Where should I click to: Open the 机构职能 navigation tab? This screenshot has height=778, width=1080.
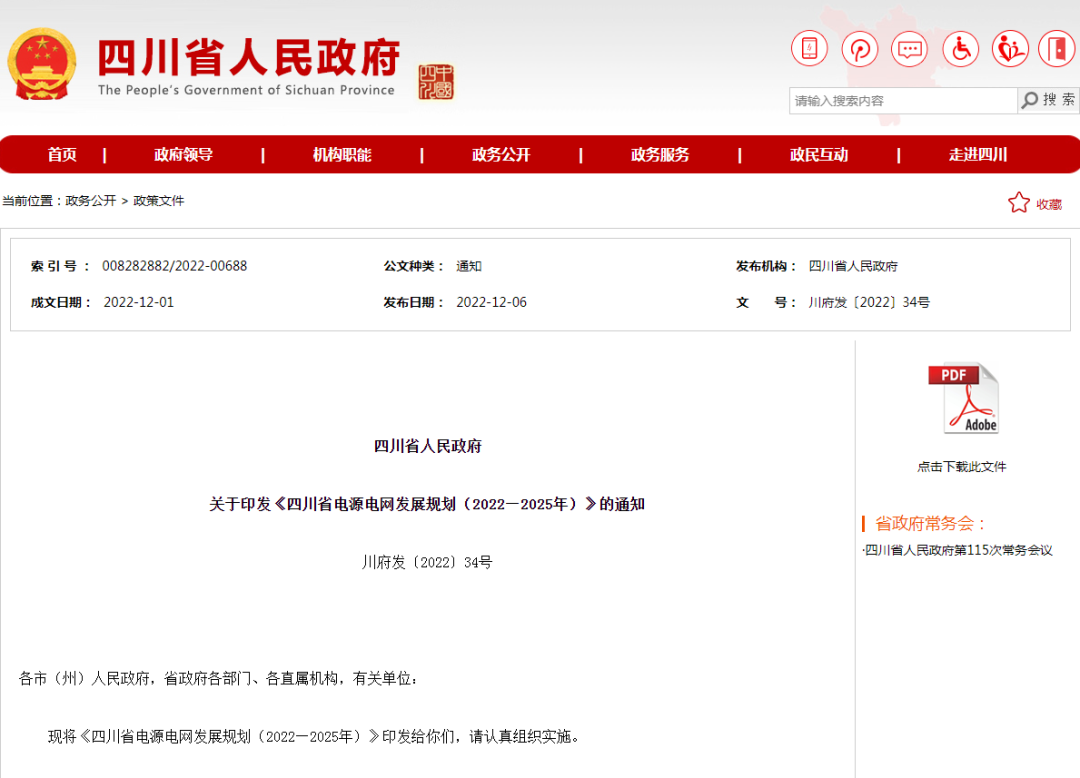[342, 155]
